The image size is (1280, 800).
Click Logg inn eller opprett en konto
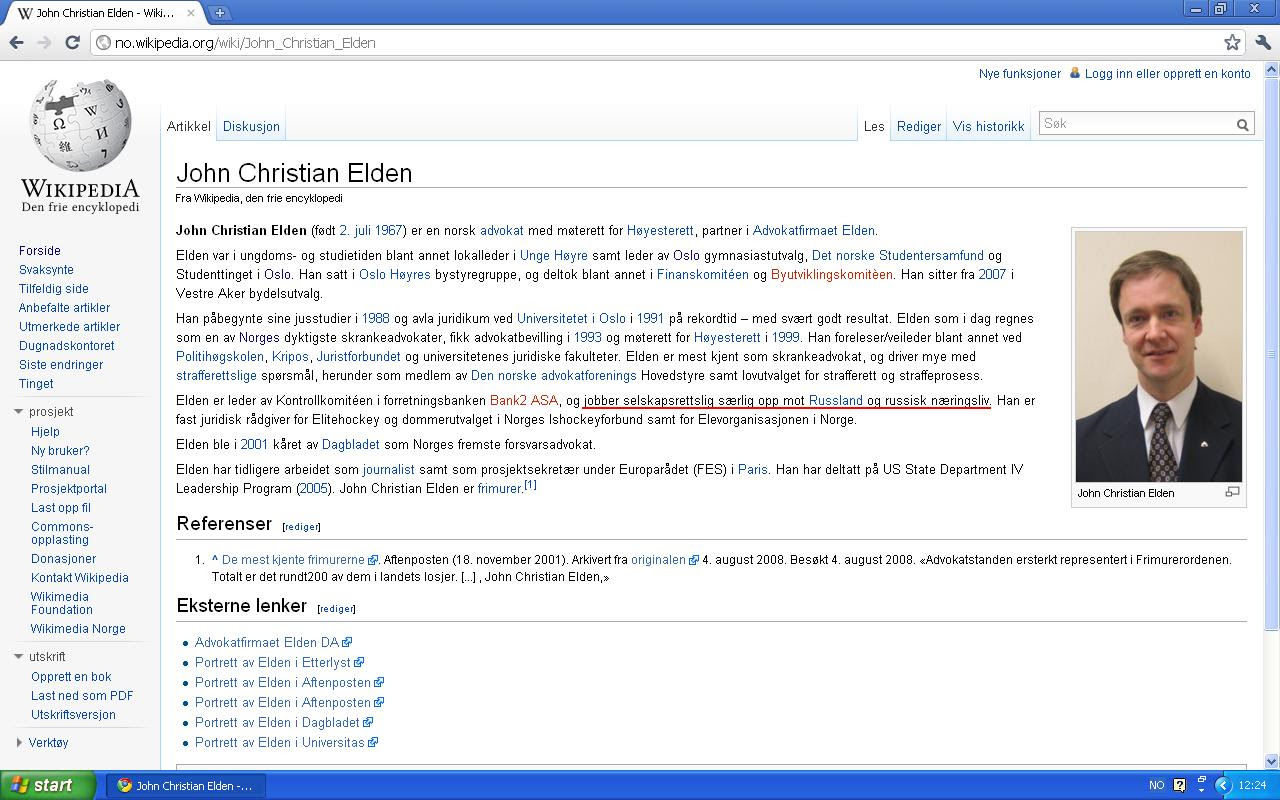coord(1168,74)
